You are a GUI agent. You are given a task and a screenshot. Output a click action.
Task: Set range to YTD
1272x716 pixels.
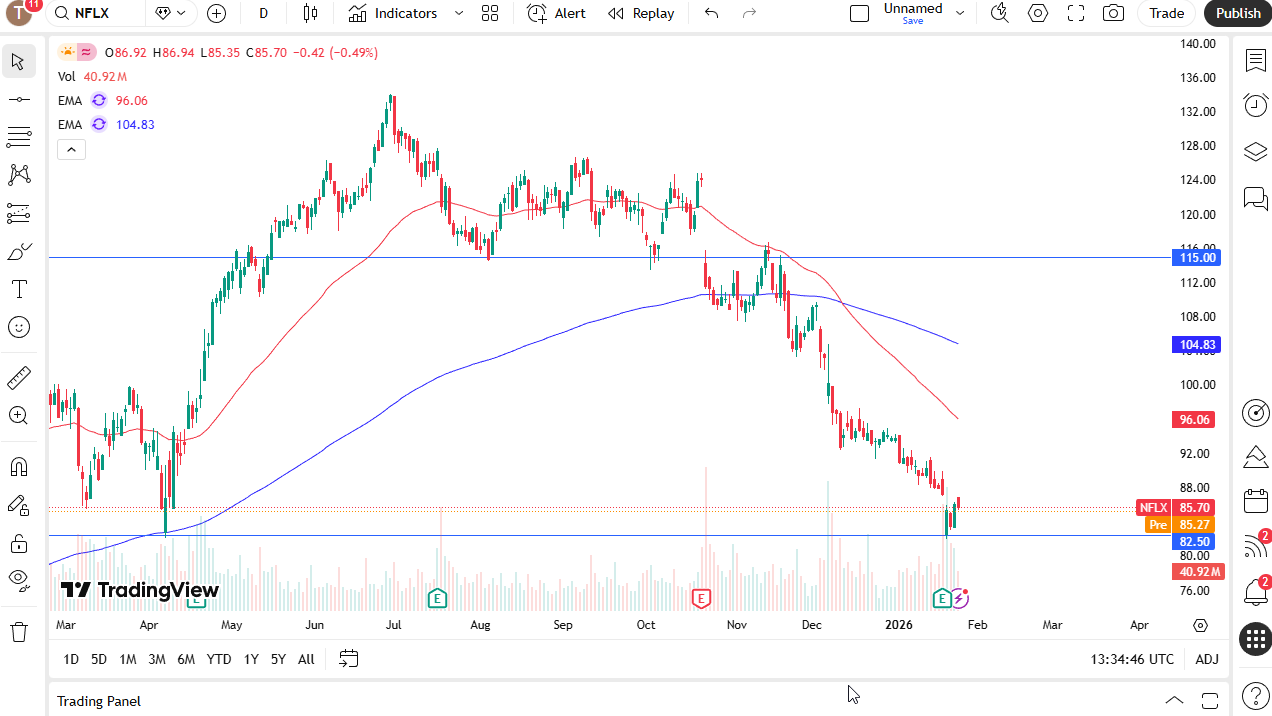click(219, 659)
